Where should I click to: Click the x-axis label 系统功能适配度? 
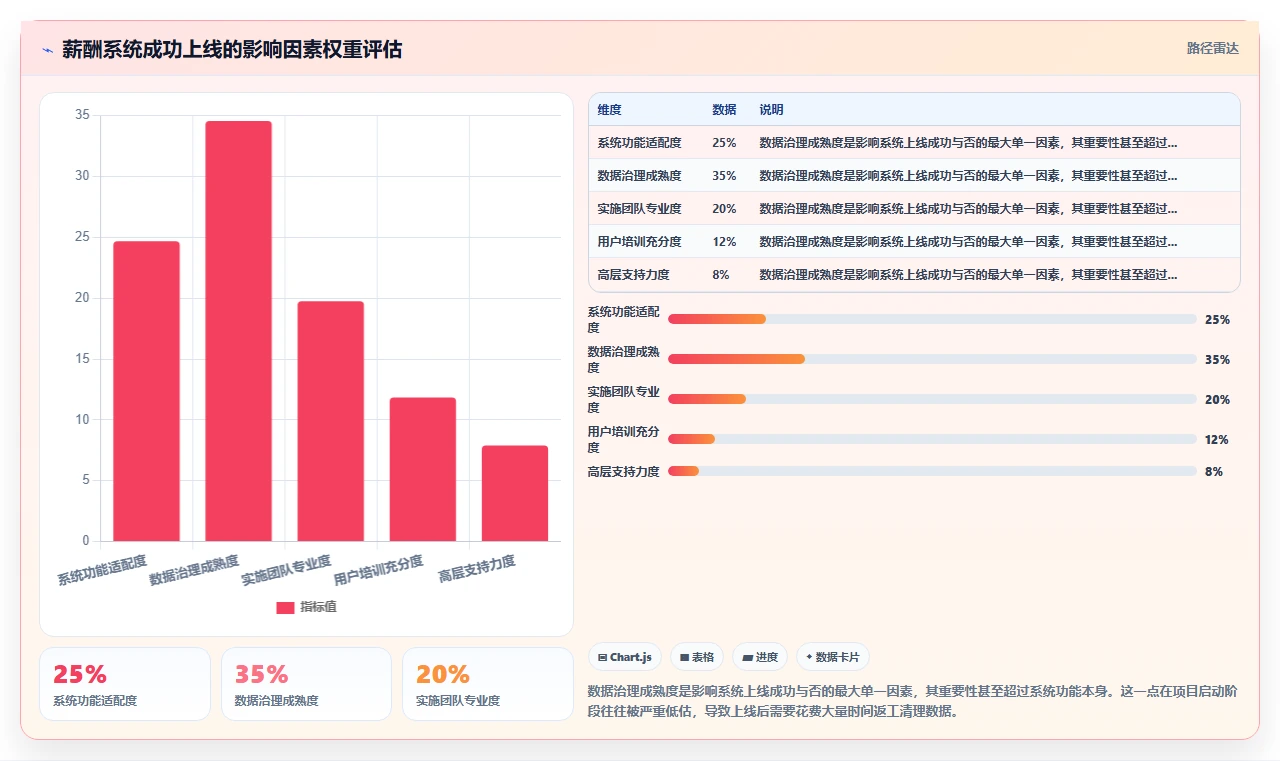(x=102, y=569)
